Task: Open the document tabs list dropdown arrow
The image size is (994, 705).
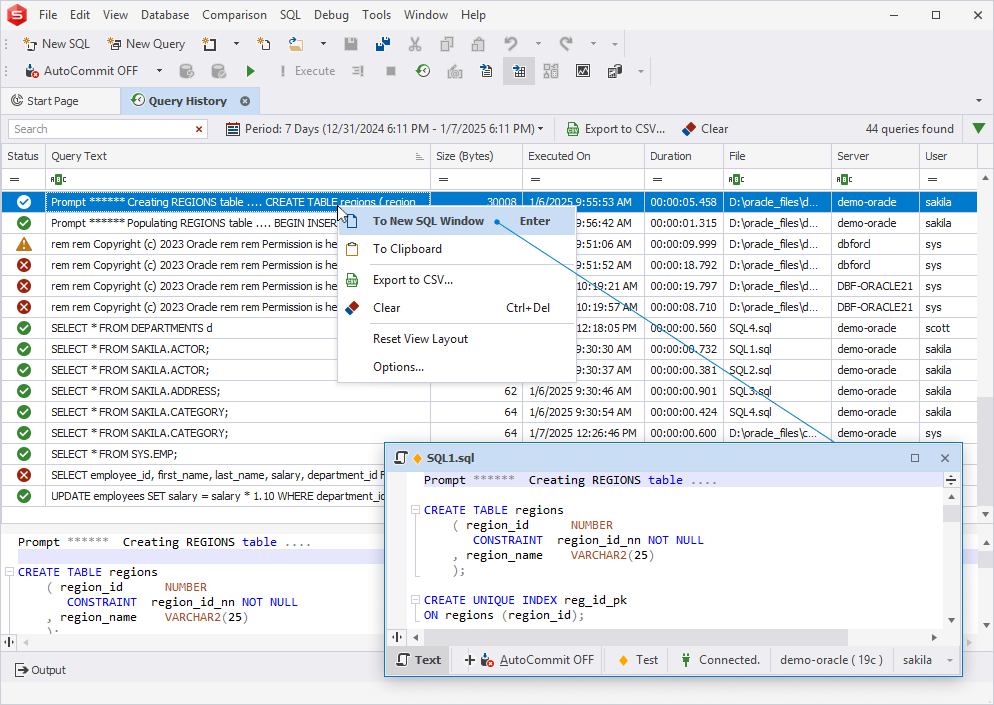Action: point(979,101)
